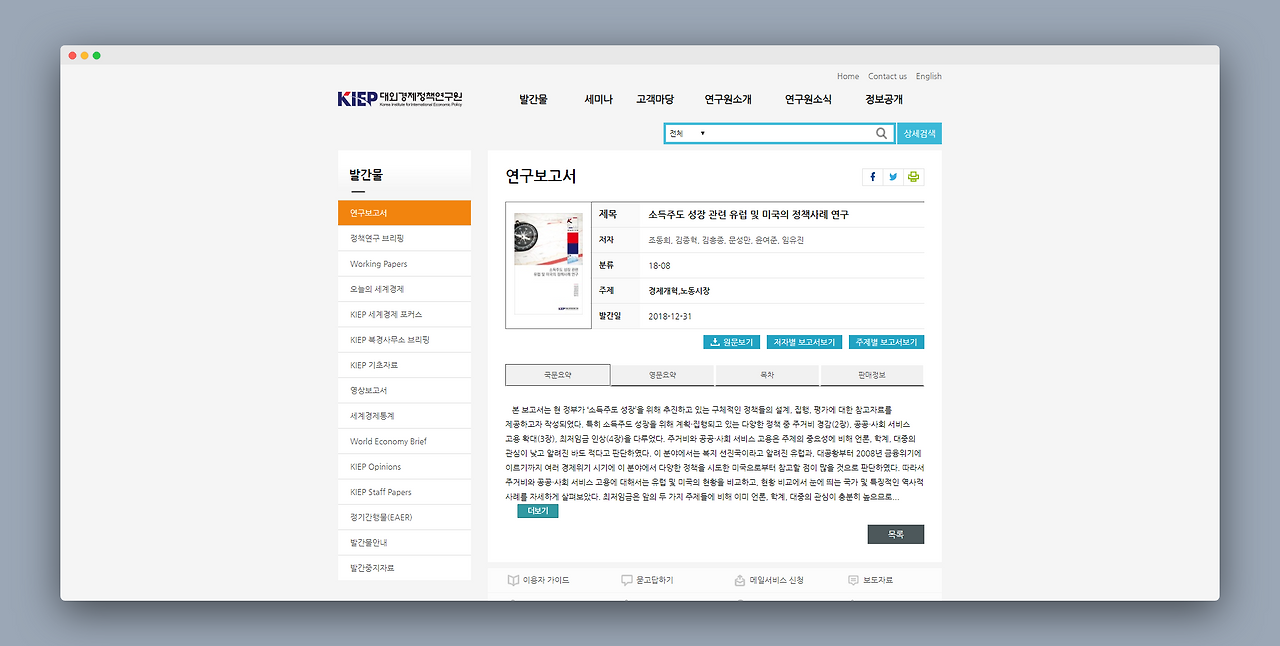Open the 발간물 top menu
1280x646 pixels.
click(533, 99)
